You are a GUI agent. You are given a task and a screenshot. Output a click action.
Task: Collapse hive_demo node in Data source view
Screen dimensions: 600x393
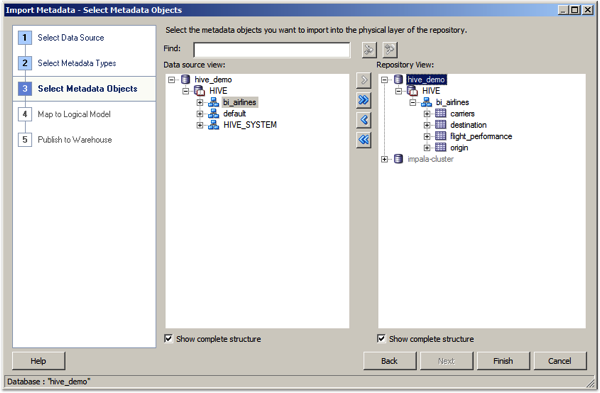click(x=171, y=80)
